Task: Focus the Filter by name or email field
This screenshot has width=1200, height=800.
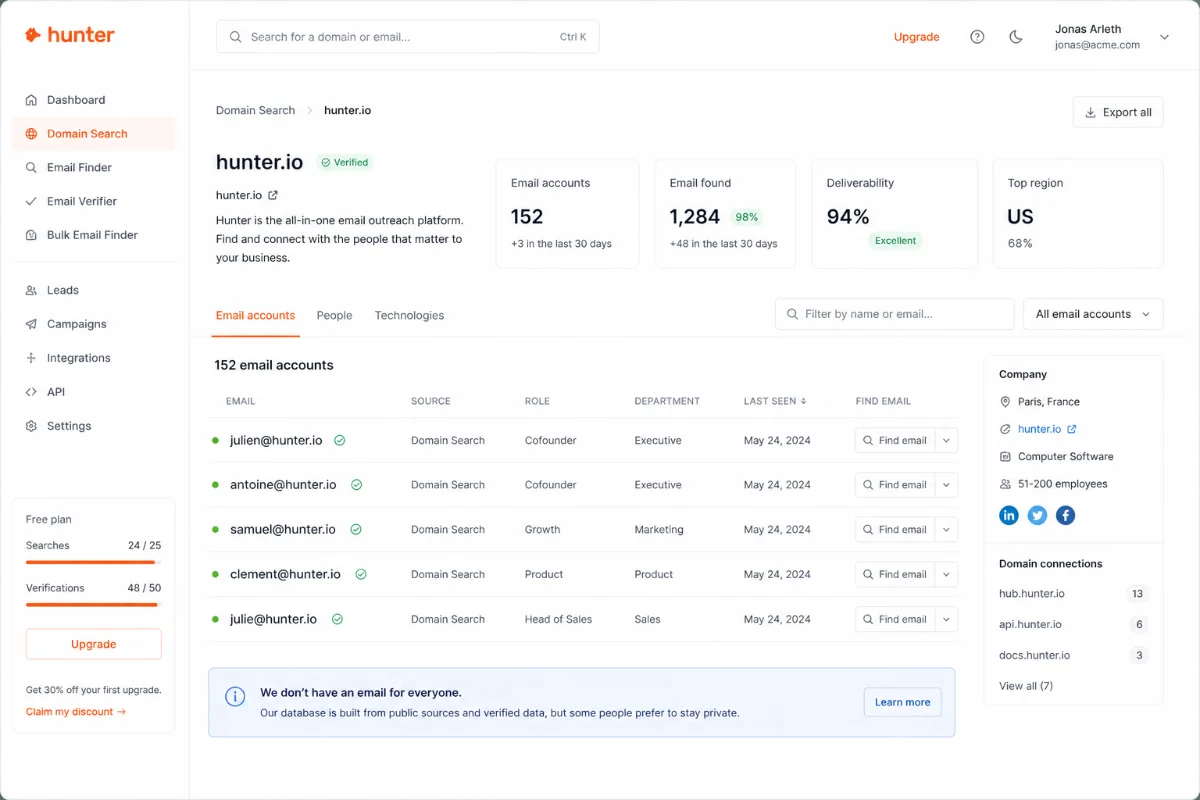Action: pos(895,314)
